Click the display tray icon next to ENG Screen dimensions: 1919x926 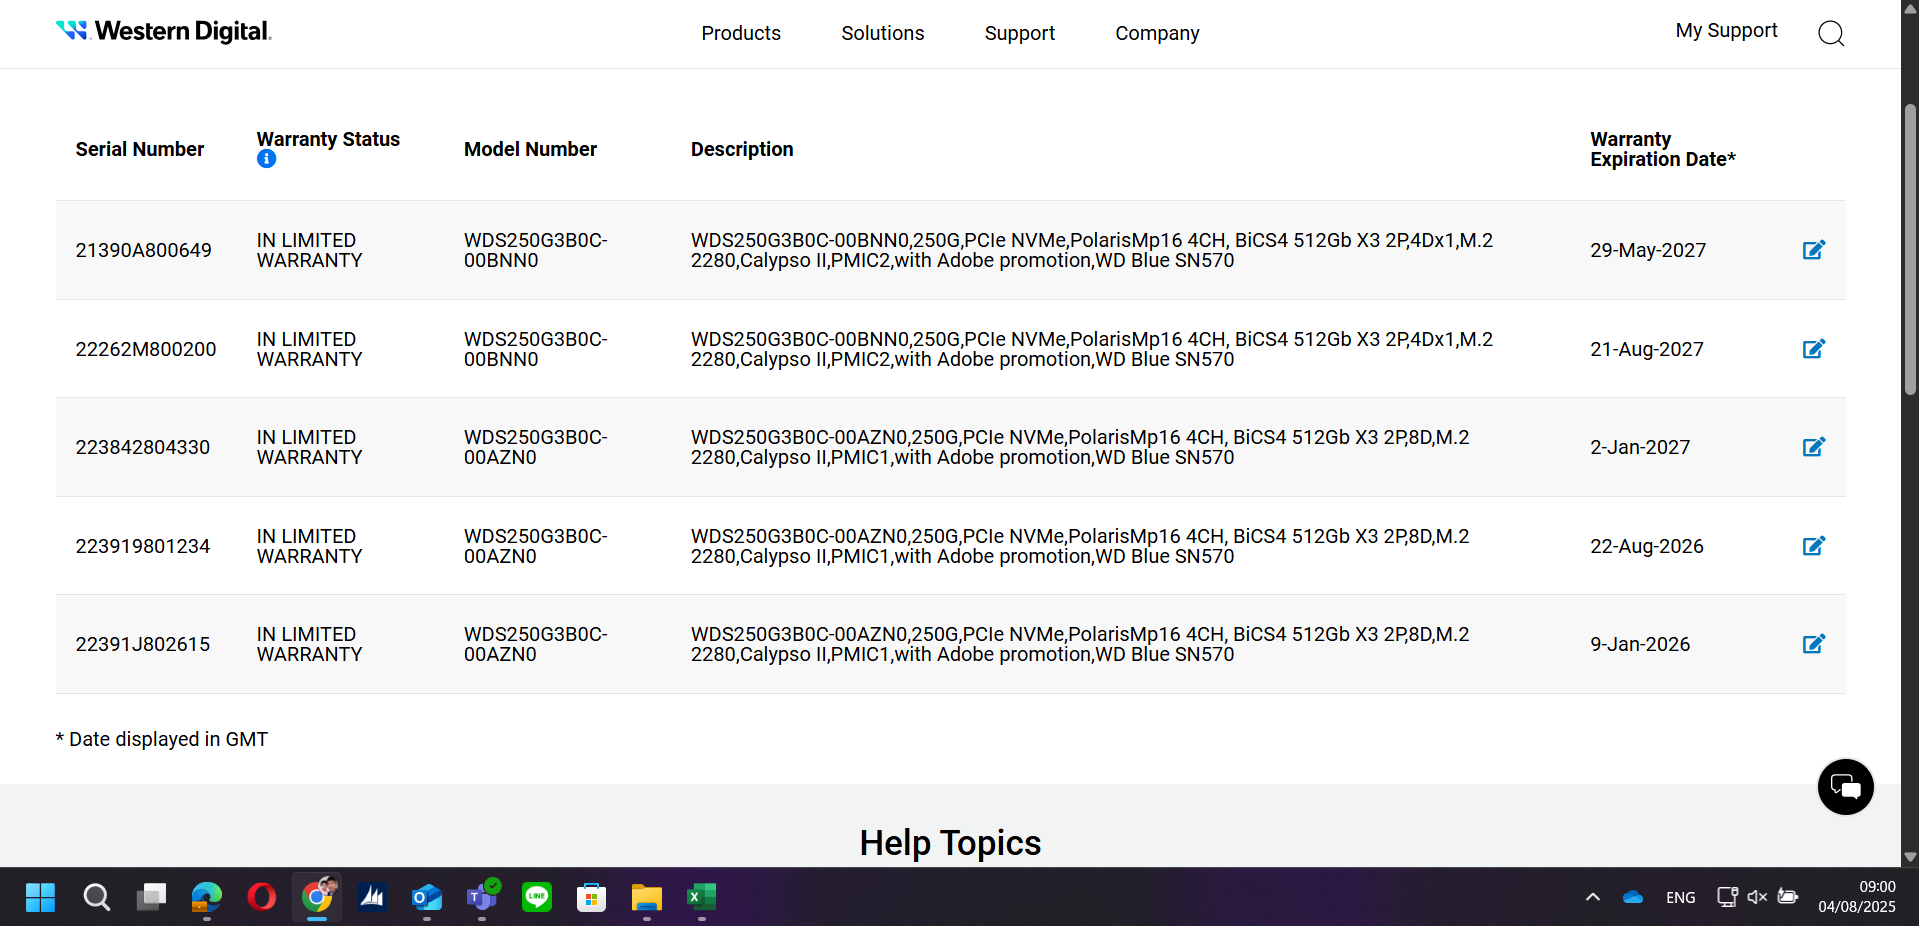[1727, 897]
